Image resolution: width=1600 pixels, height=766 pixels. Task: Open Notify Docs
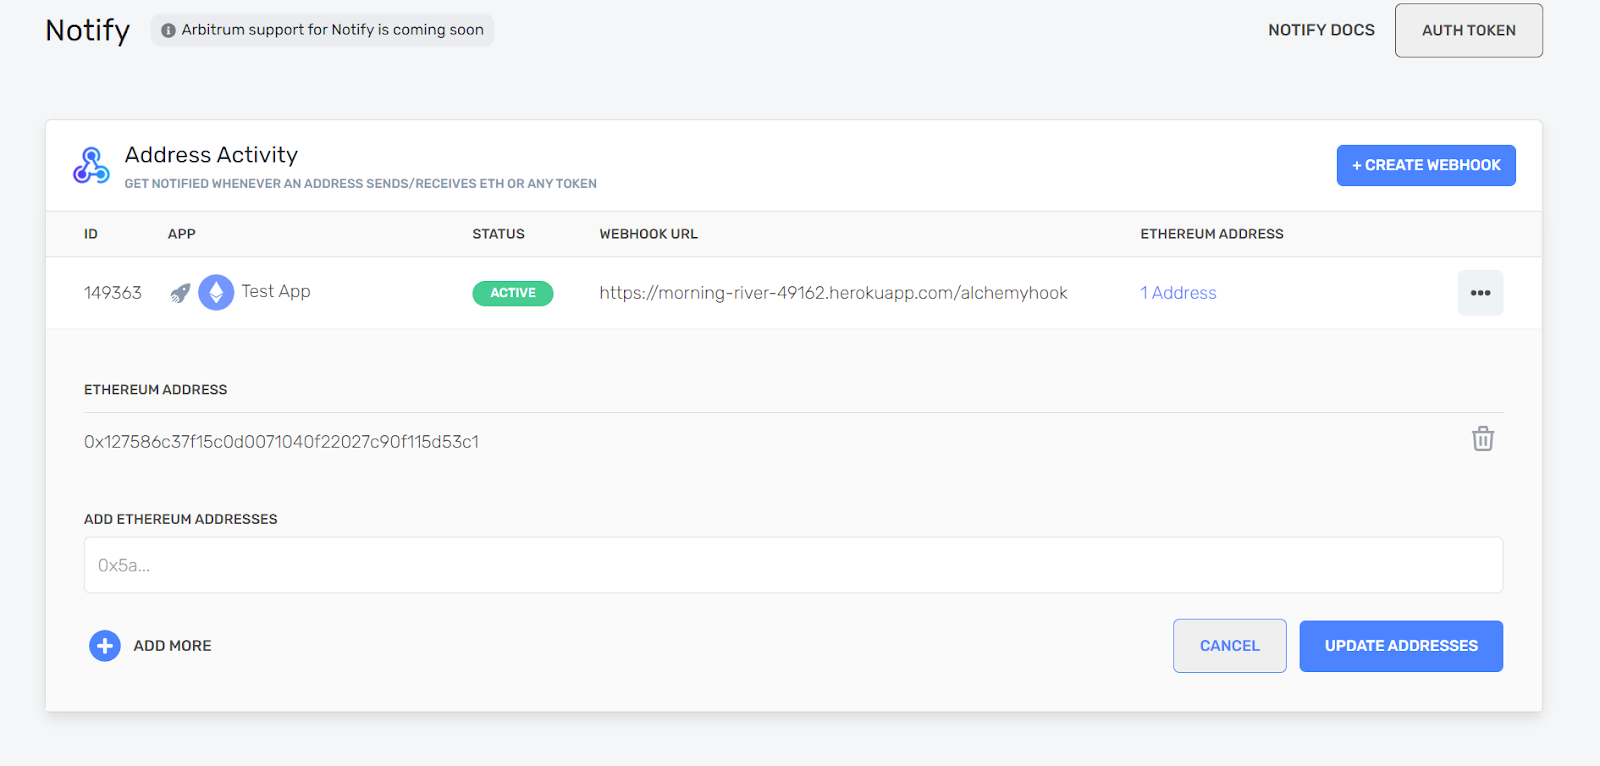pos(1321,30)
